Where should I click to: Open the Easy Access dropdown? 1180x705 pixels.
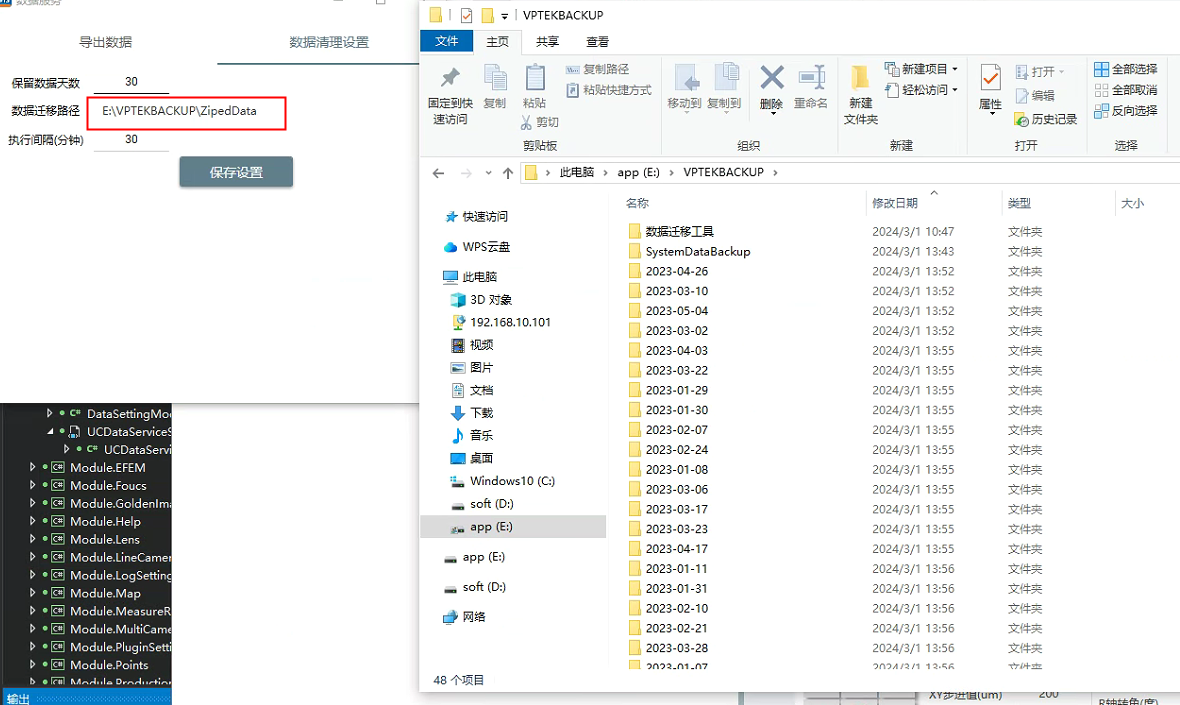coord(918,90)
